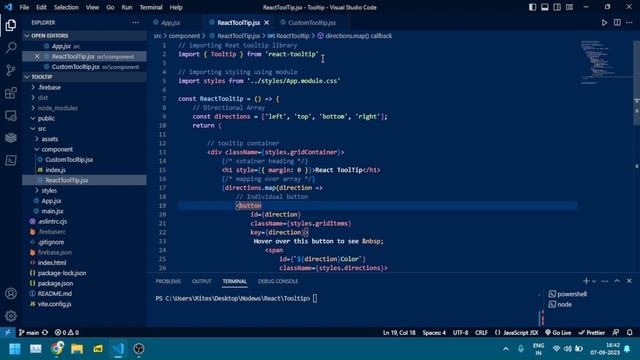640x360 pixels.
Task: Open Explorer Views and More Actions
Action: pos(136,22)
